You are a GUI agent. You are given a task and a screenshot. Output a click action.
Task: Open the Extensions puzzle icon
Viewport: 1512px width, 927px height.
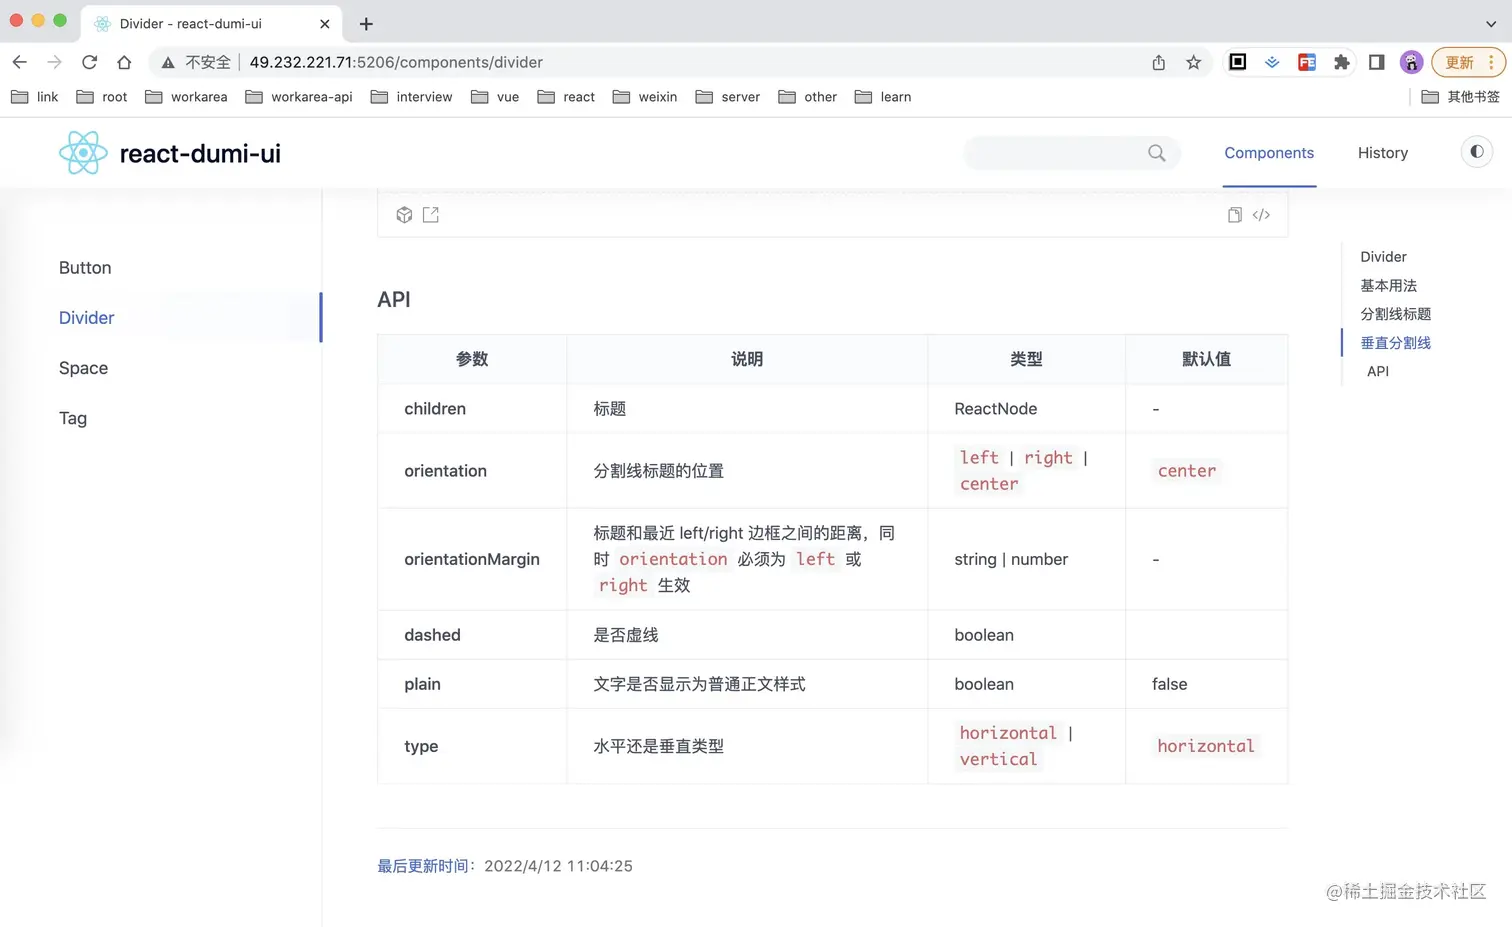click(x=1342, y=62)
